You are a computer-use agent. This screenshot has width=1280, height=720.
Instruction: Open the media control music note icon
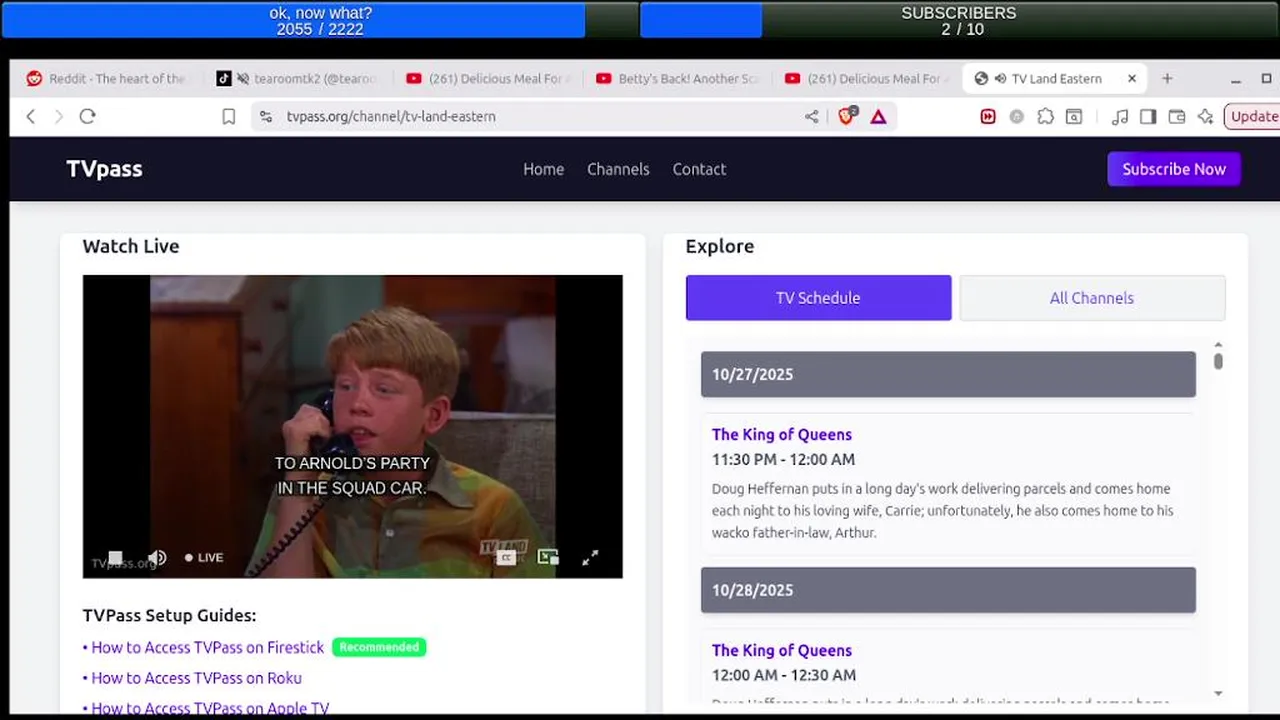point(1120,116)
